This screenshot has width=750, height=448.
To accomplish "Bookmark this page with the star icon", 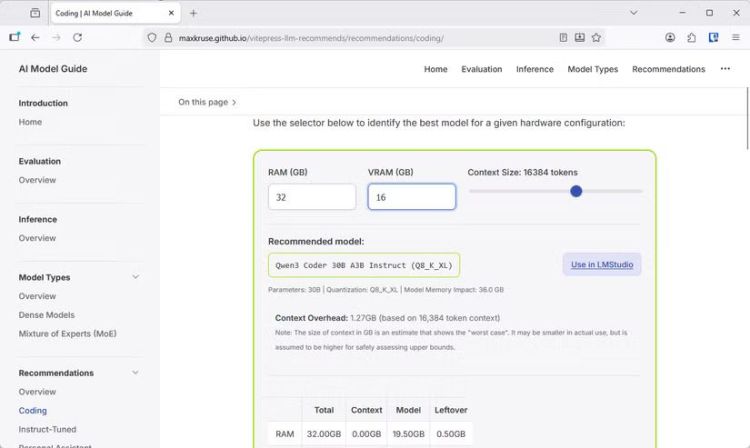I will [596, 37].
